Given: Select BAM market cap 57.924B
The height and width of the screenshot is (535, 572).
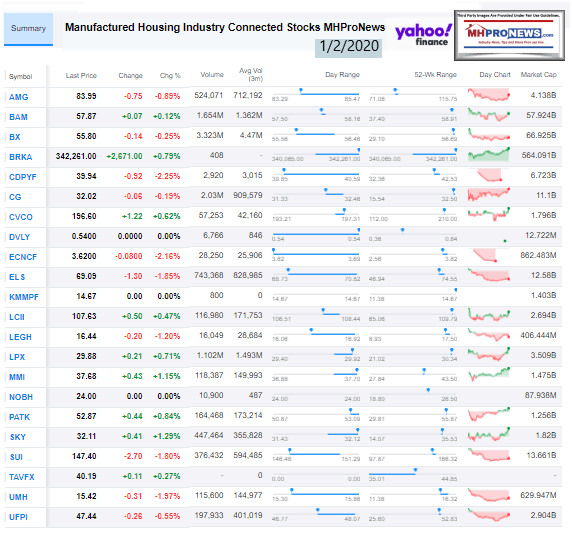Looking at the screenshot, I should (x=541, y=116).
